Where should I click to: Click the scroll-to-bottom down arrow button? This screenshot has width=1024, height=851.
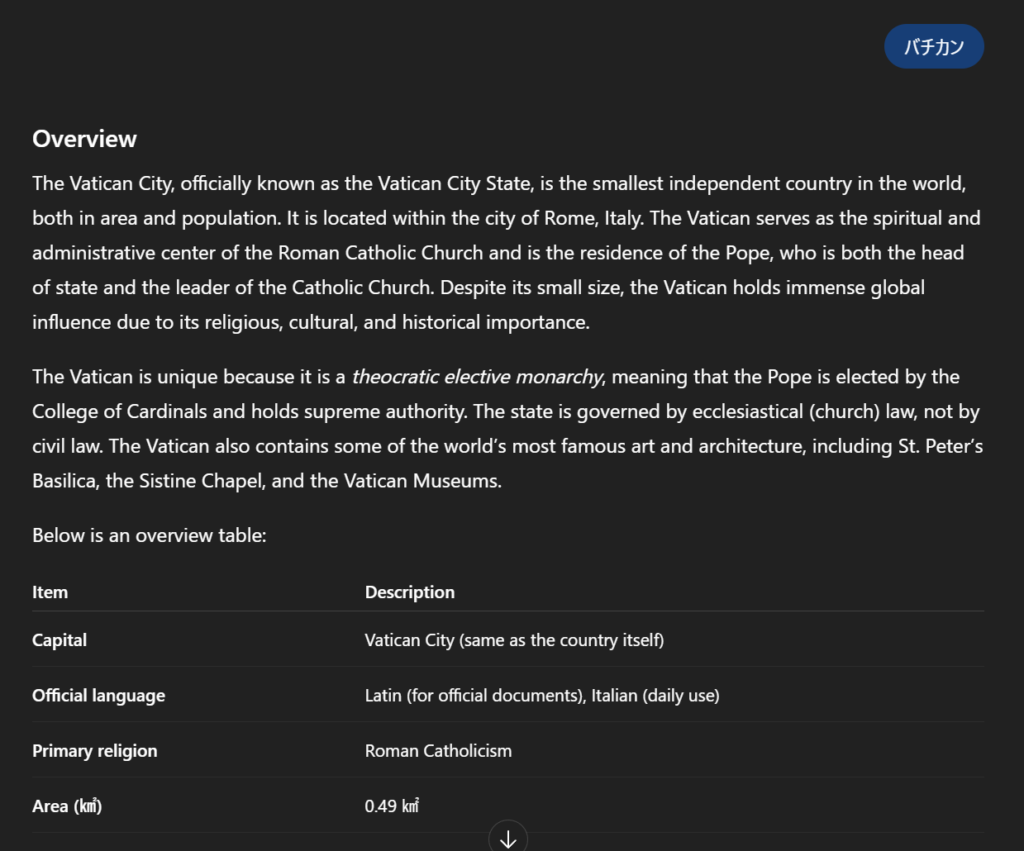point(508,838)
